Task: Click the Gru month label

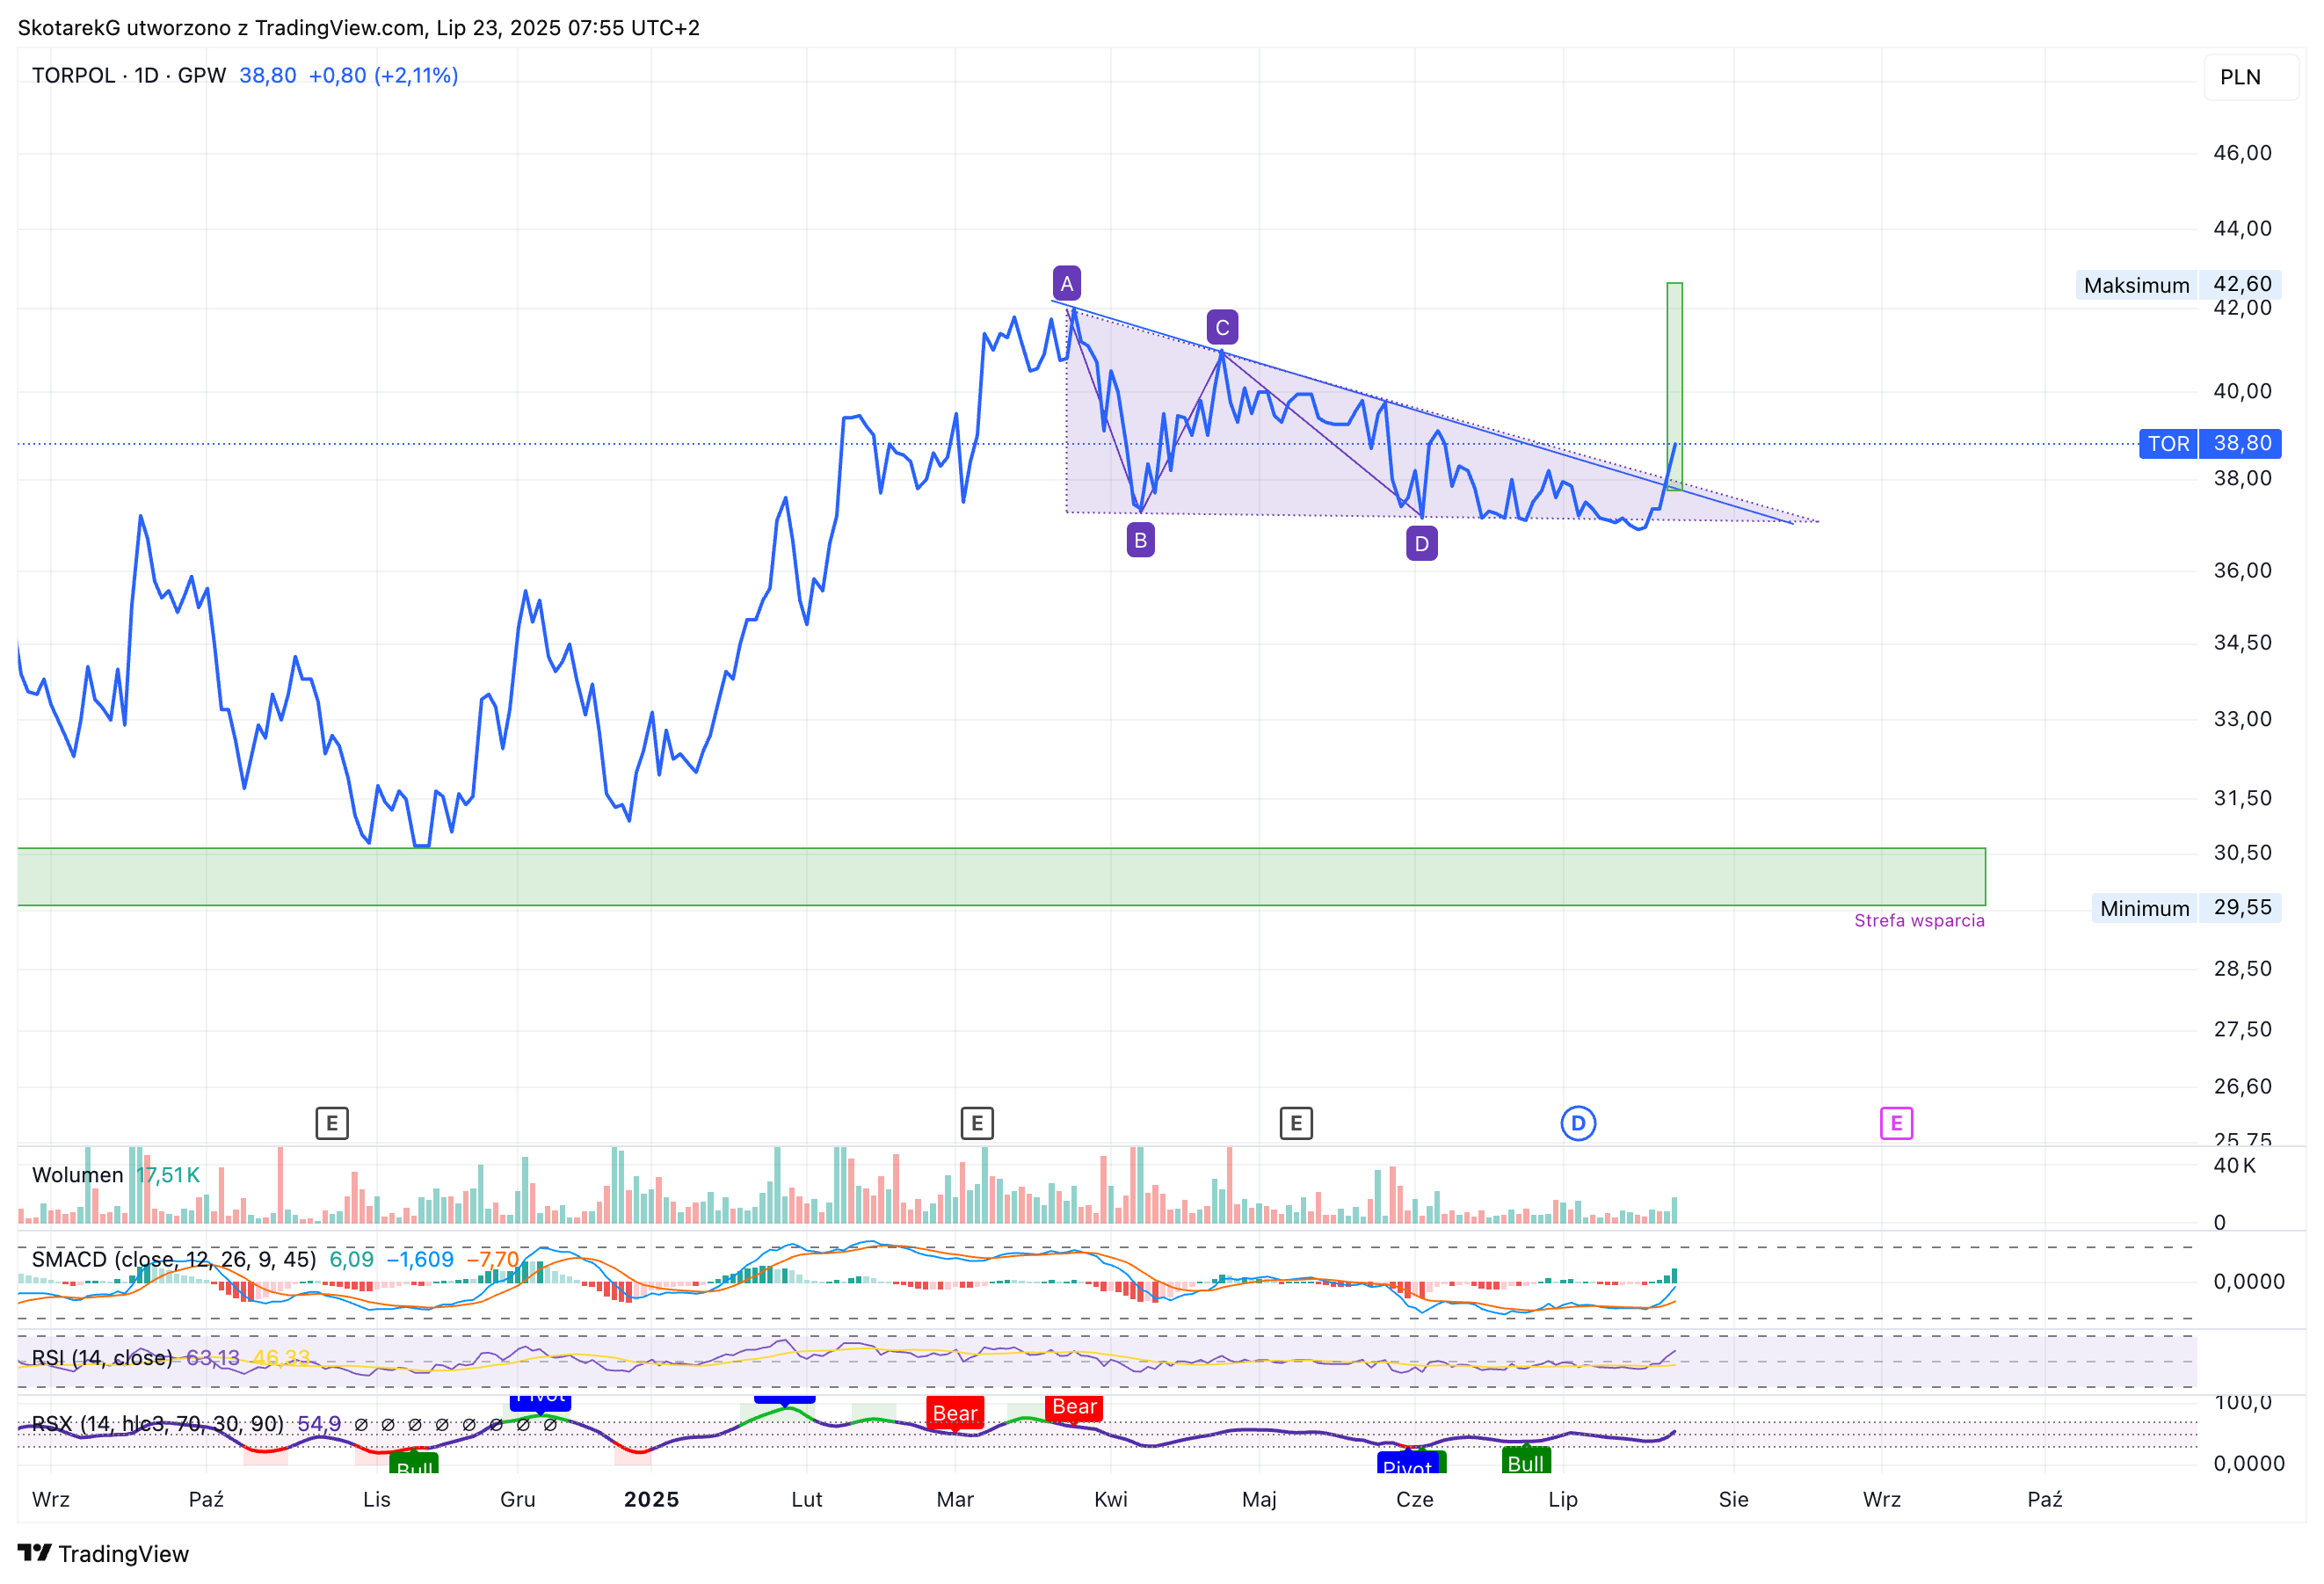Action: pyautogui.click(x=518, y=1499)
